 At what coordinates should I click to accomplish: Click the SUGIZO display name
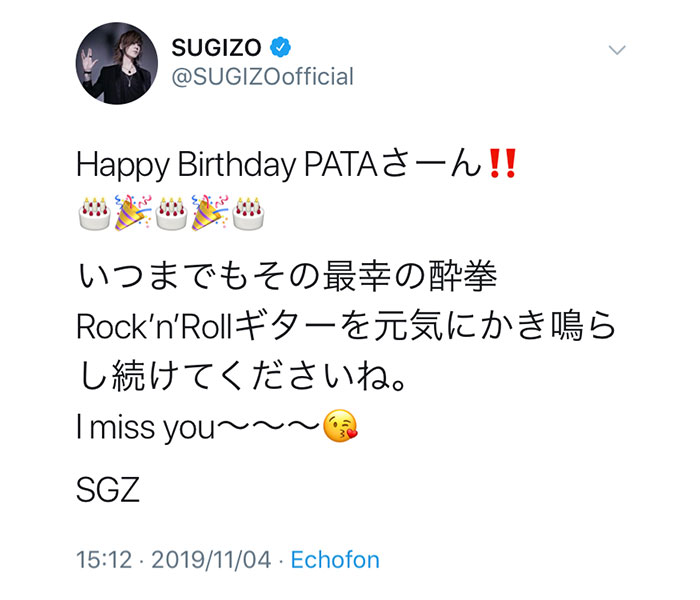point(217,48)
